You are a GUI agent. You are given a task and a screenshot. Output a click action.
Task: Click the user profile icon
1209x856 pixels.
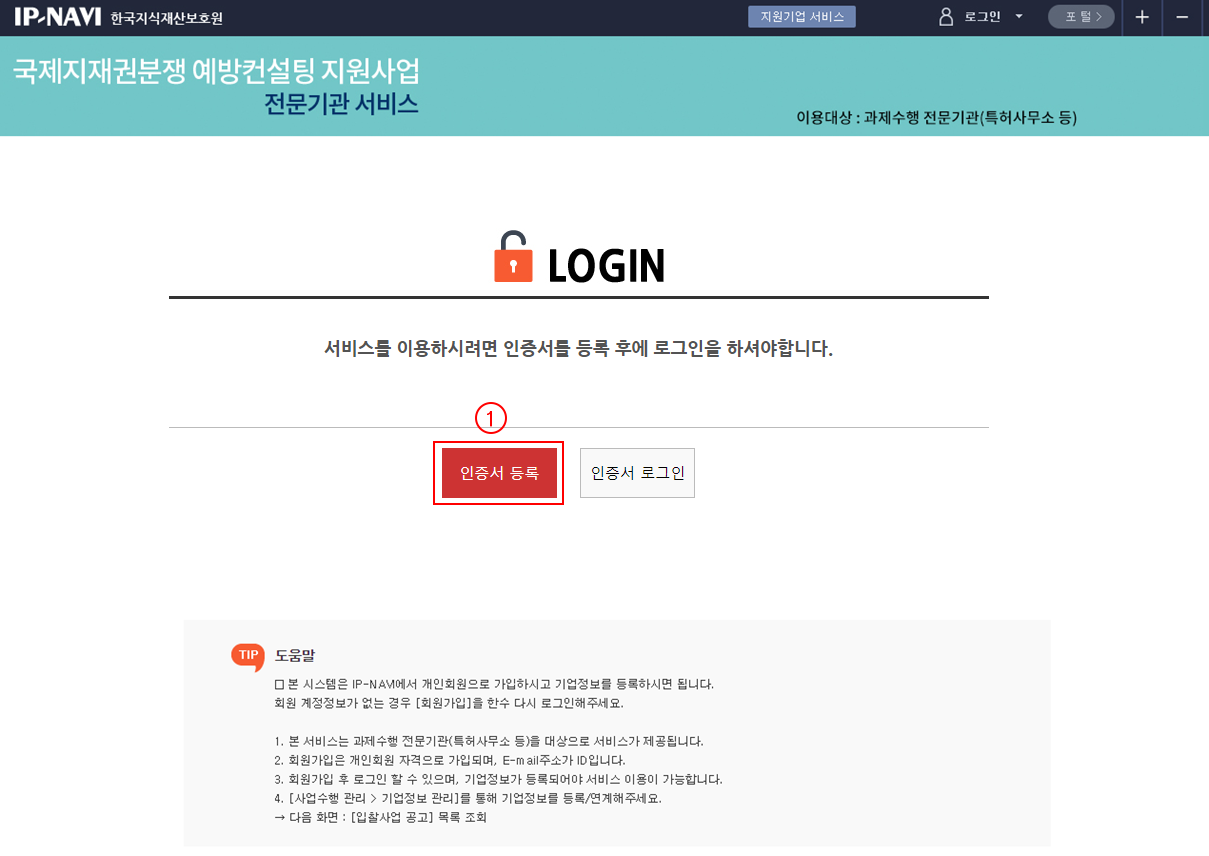tap(946, 17)
